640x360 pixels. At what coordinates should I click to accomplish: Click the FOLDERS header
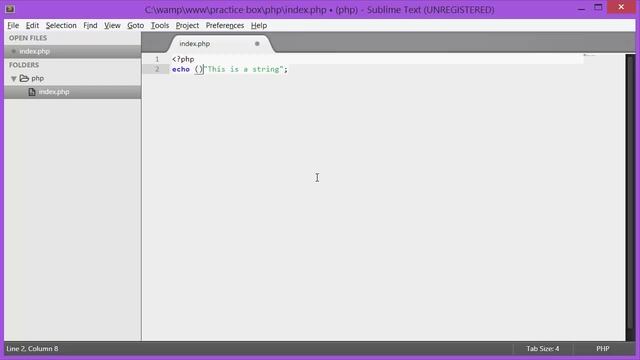tap(24, 65)
